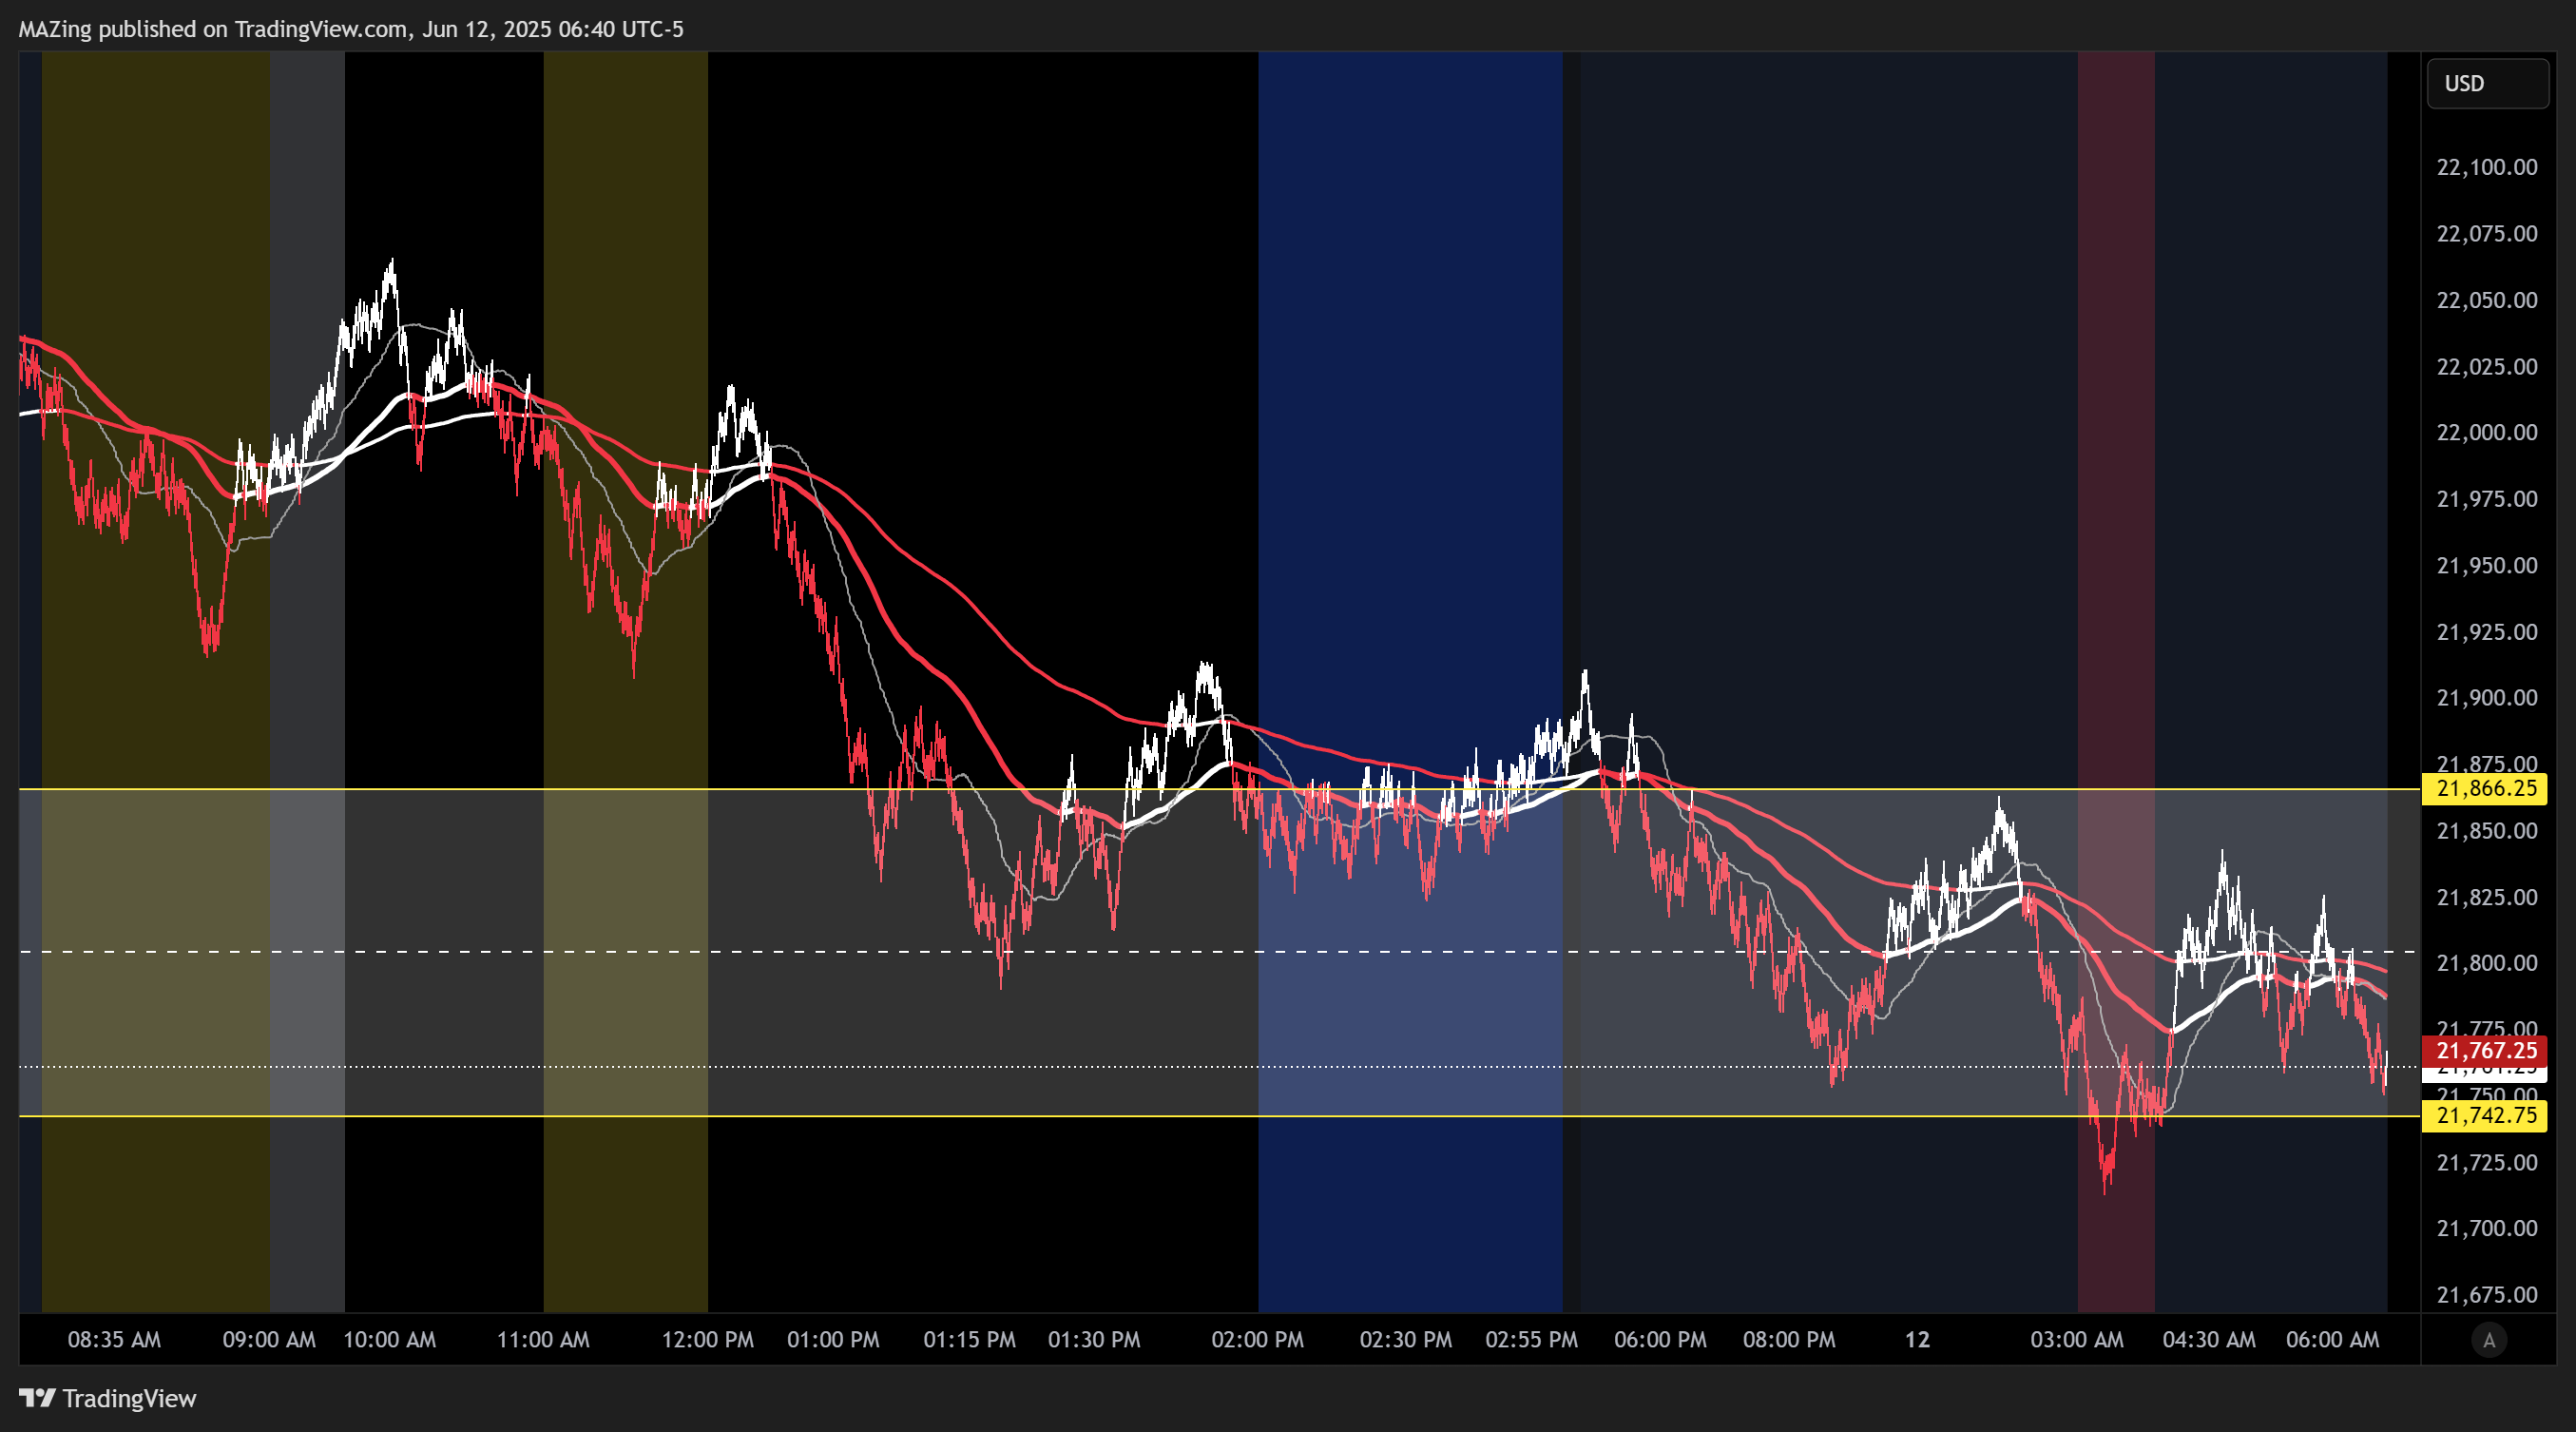Click the date 12 axis label

point(1917,1340)
